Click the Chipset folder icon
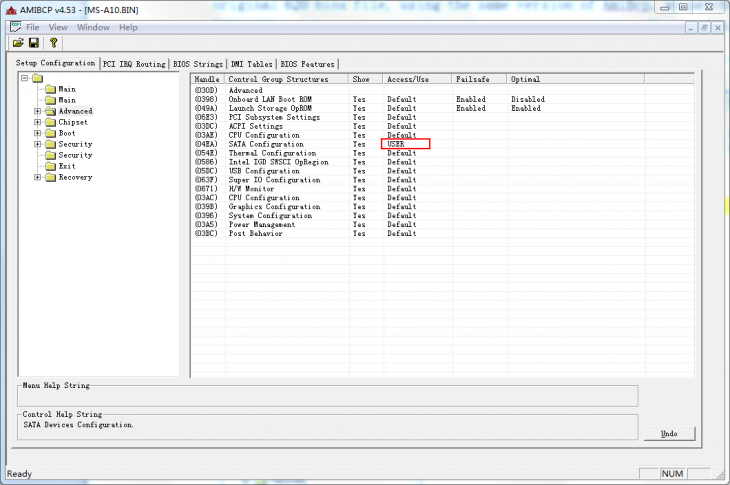 49,122
